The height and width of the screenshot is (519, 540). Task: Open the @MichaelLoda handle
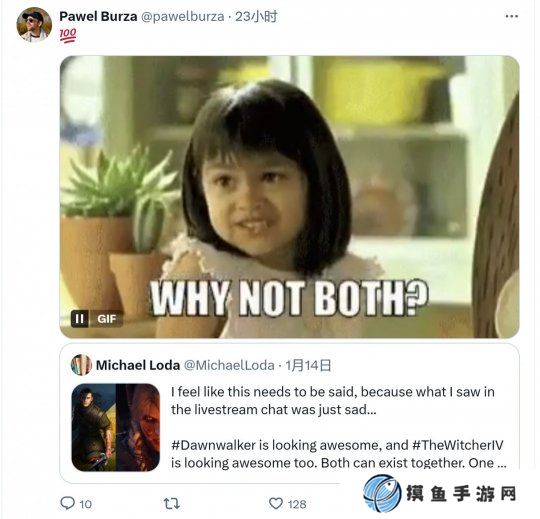tap(229, 365)
